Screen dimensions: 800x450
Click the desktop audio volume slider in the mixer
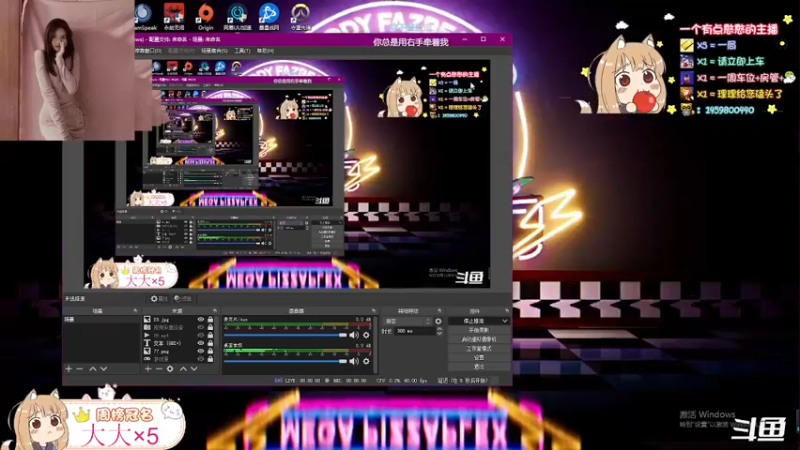(285, 361)
